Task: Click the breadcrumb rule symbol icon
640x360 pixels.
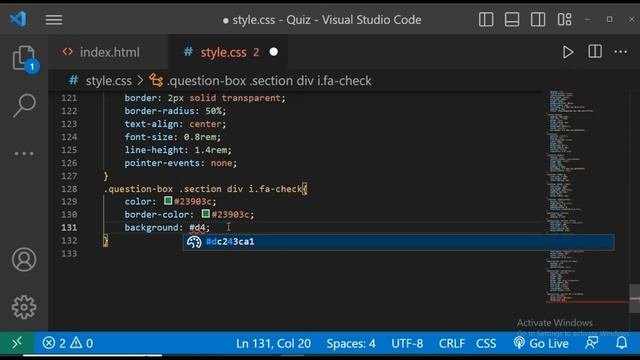Action: [x=156, y=80]
